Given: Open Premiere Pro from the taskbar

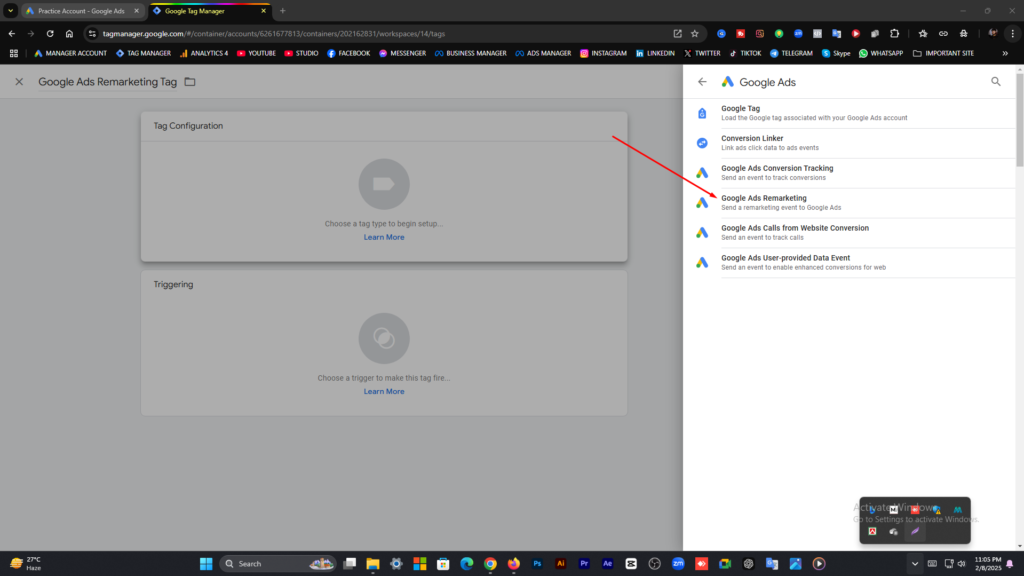Looking at the screenshot, I should (x=584, y=564).
